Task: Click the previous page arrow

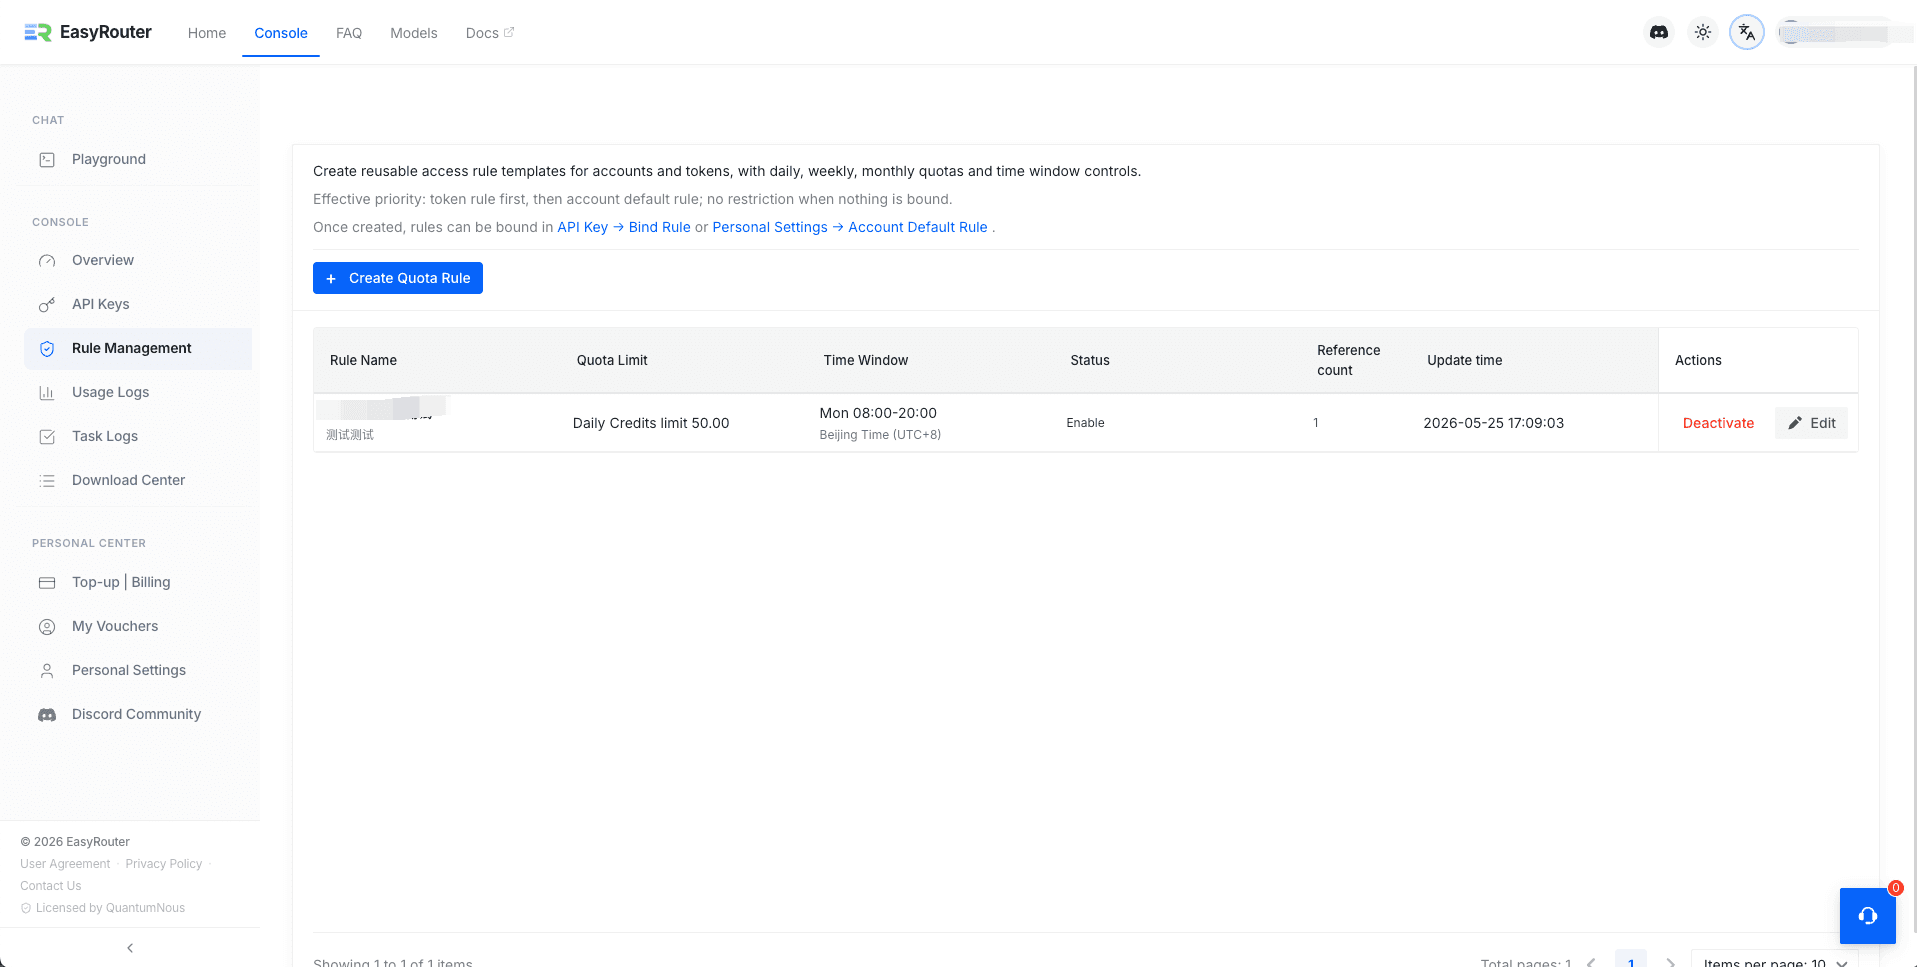Action: pos(1591,962)
